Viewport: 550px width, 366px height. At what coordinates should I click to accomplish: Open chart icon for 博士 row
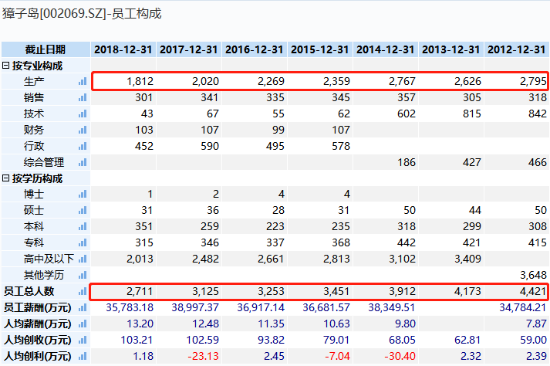[x=82, y=194]
